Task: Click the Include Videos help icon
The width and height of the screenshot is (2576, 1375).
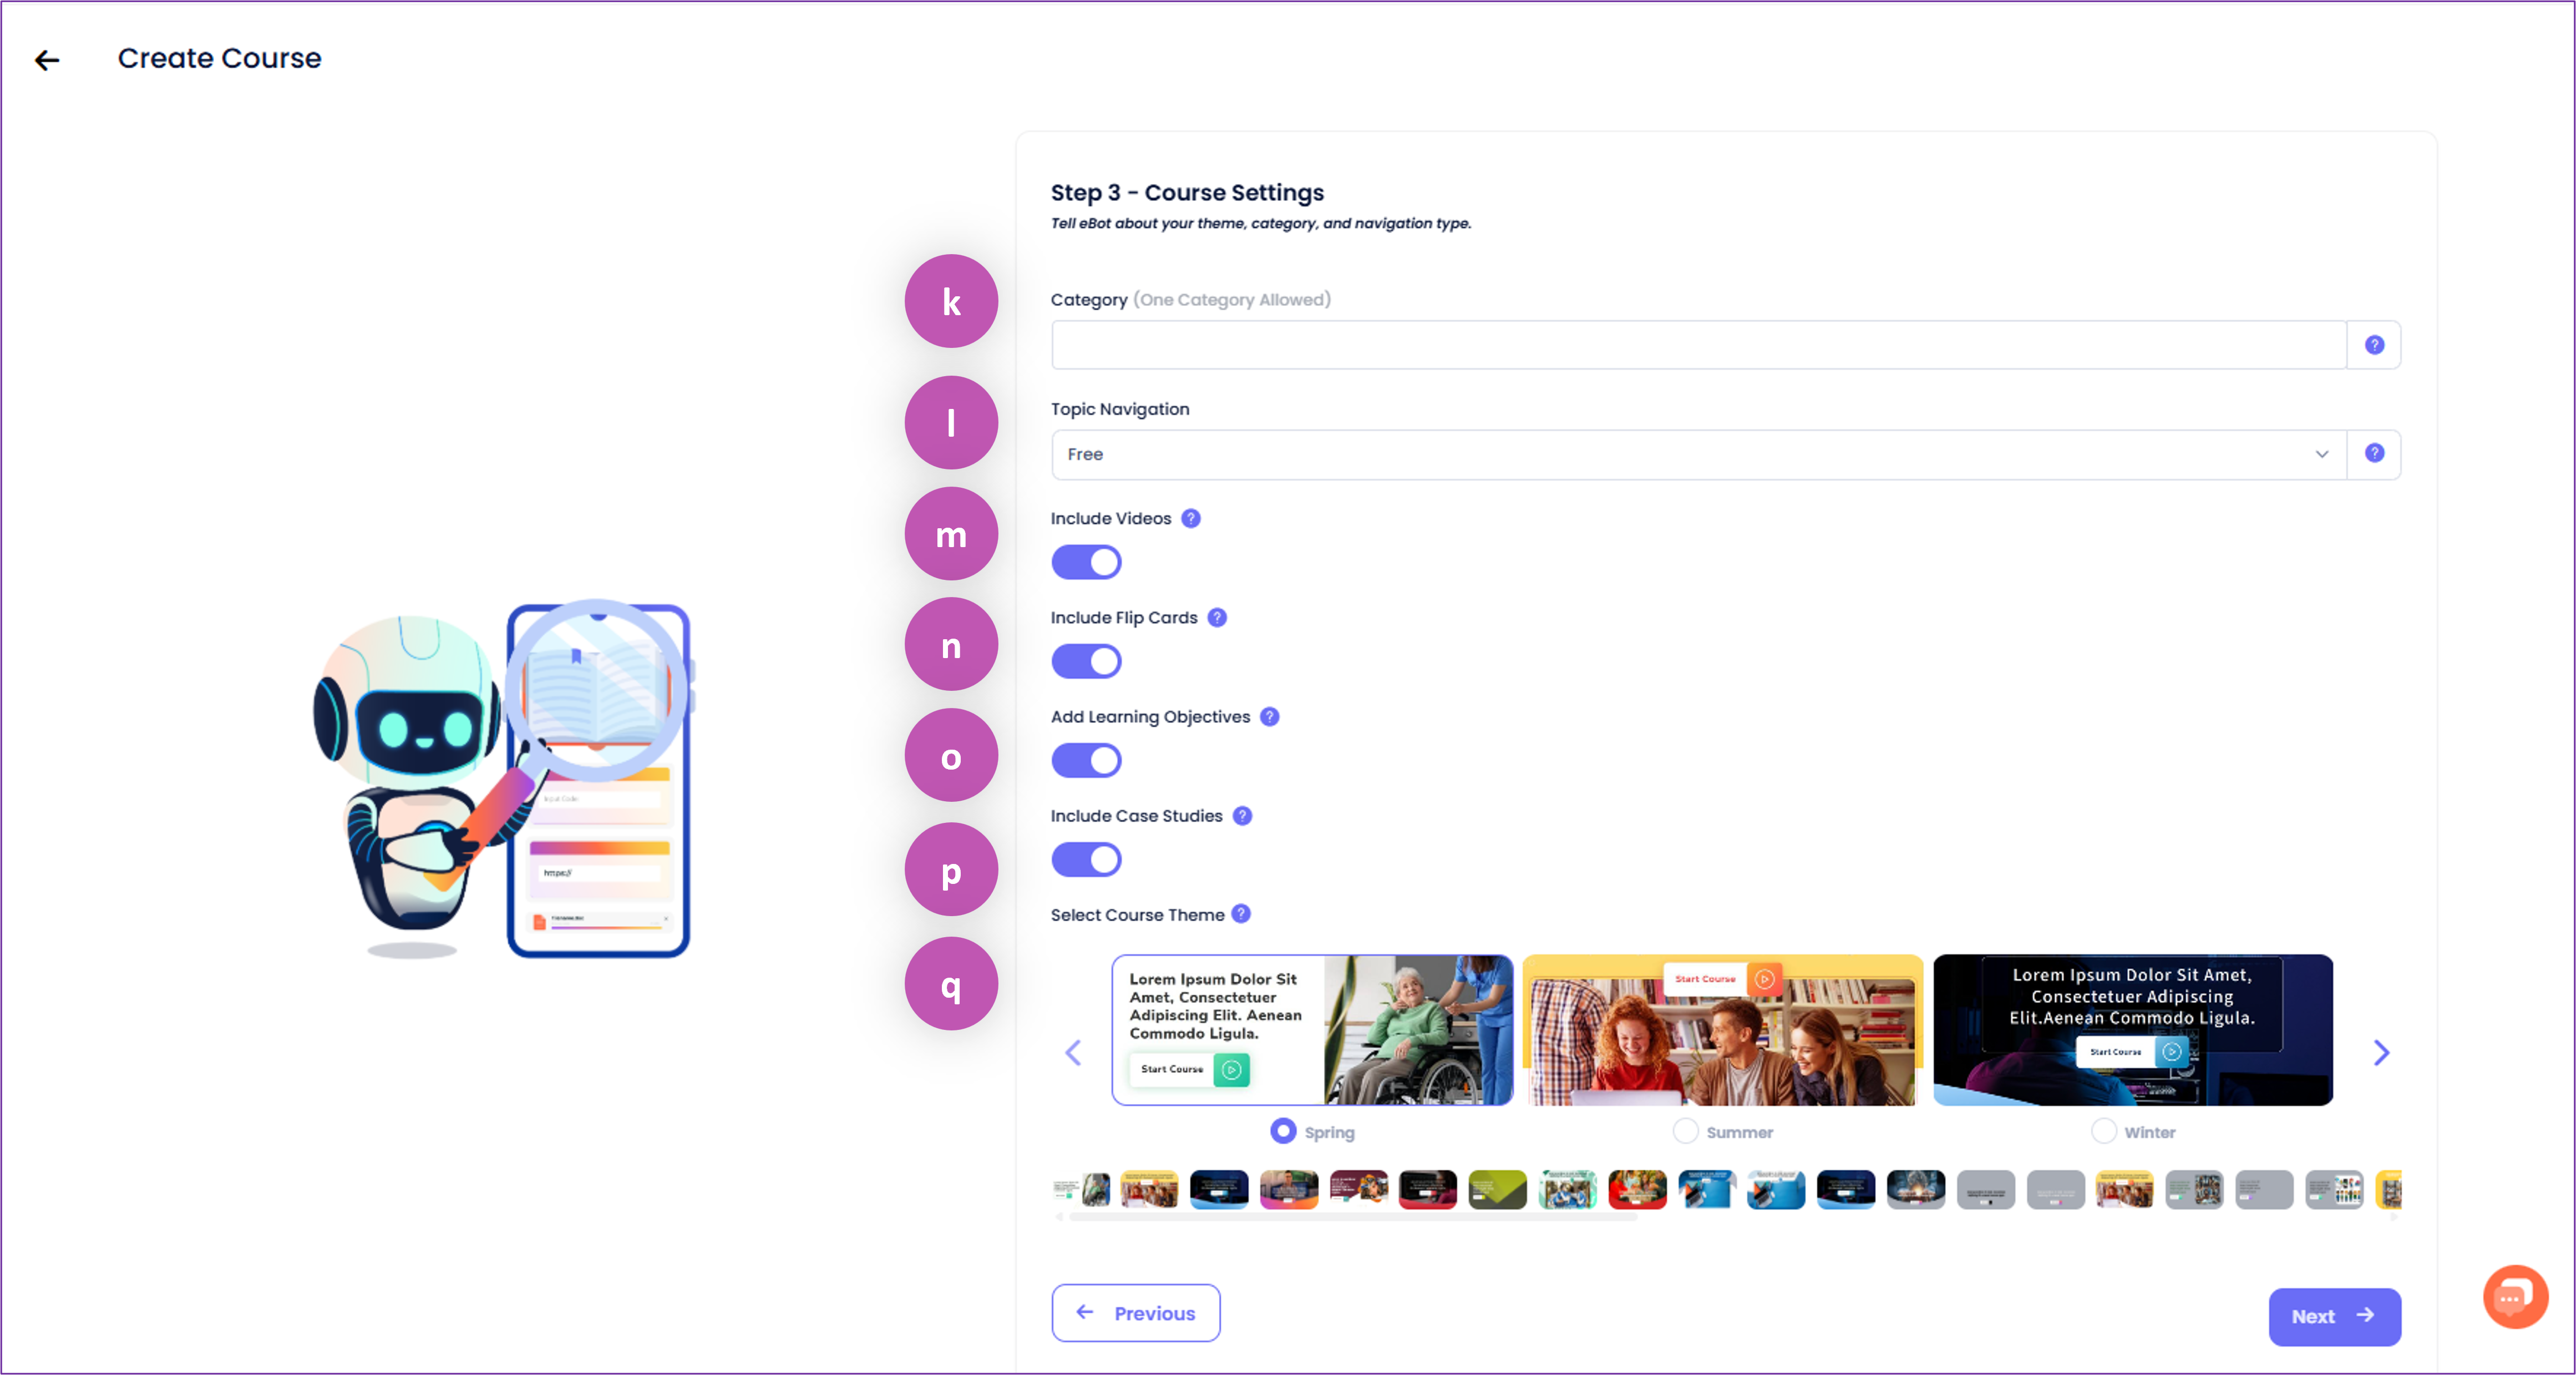Action: pyautogui.click(x=1190, y=518)
